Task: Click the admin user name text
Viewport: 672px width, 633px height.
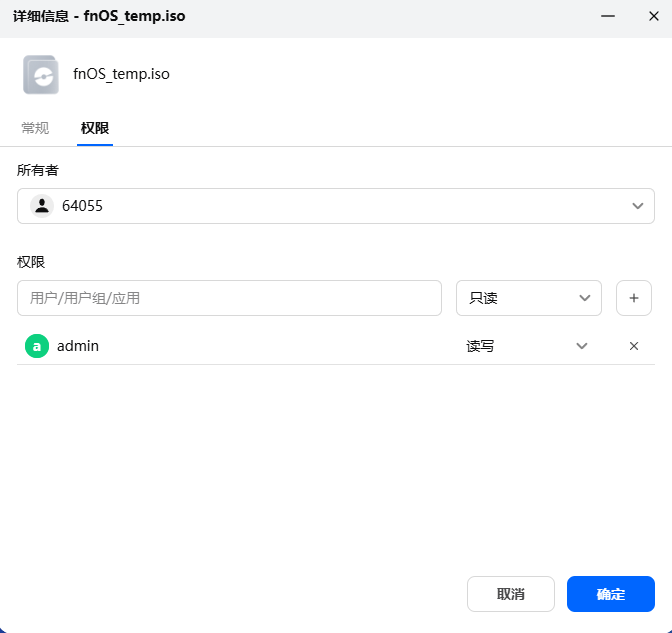Action: tap(78, 346)
